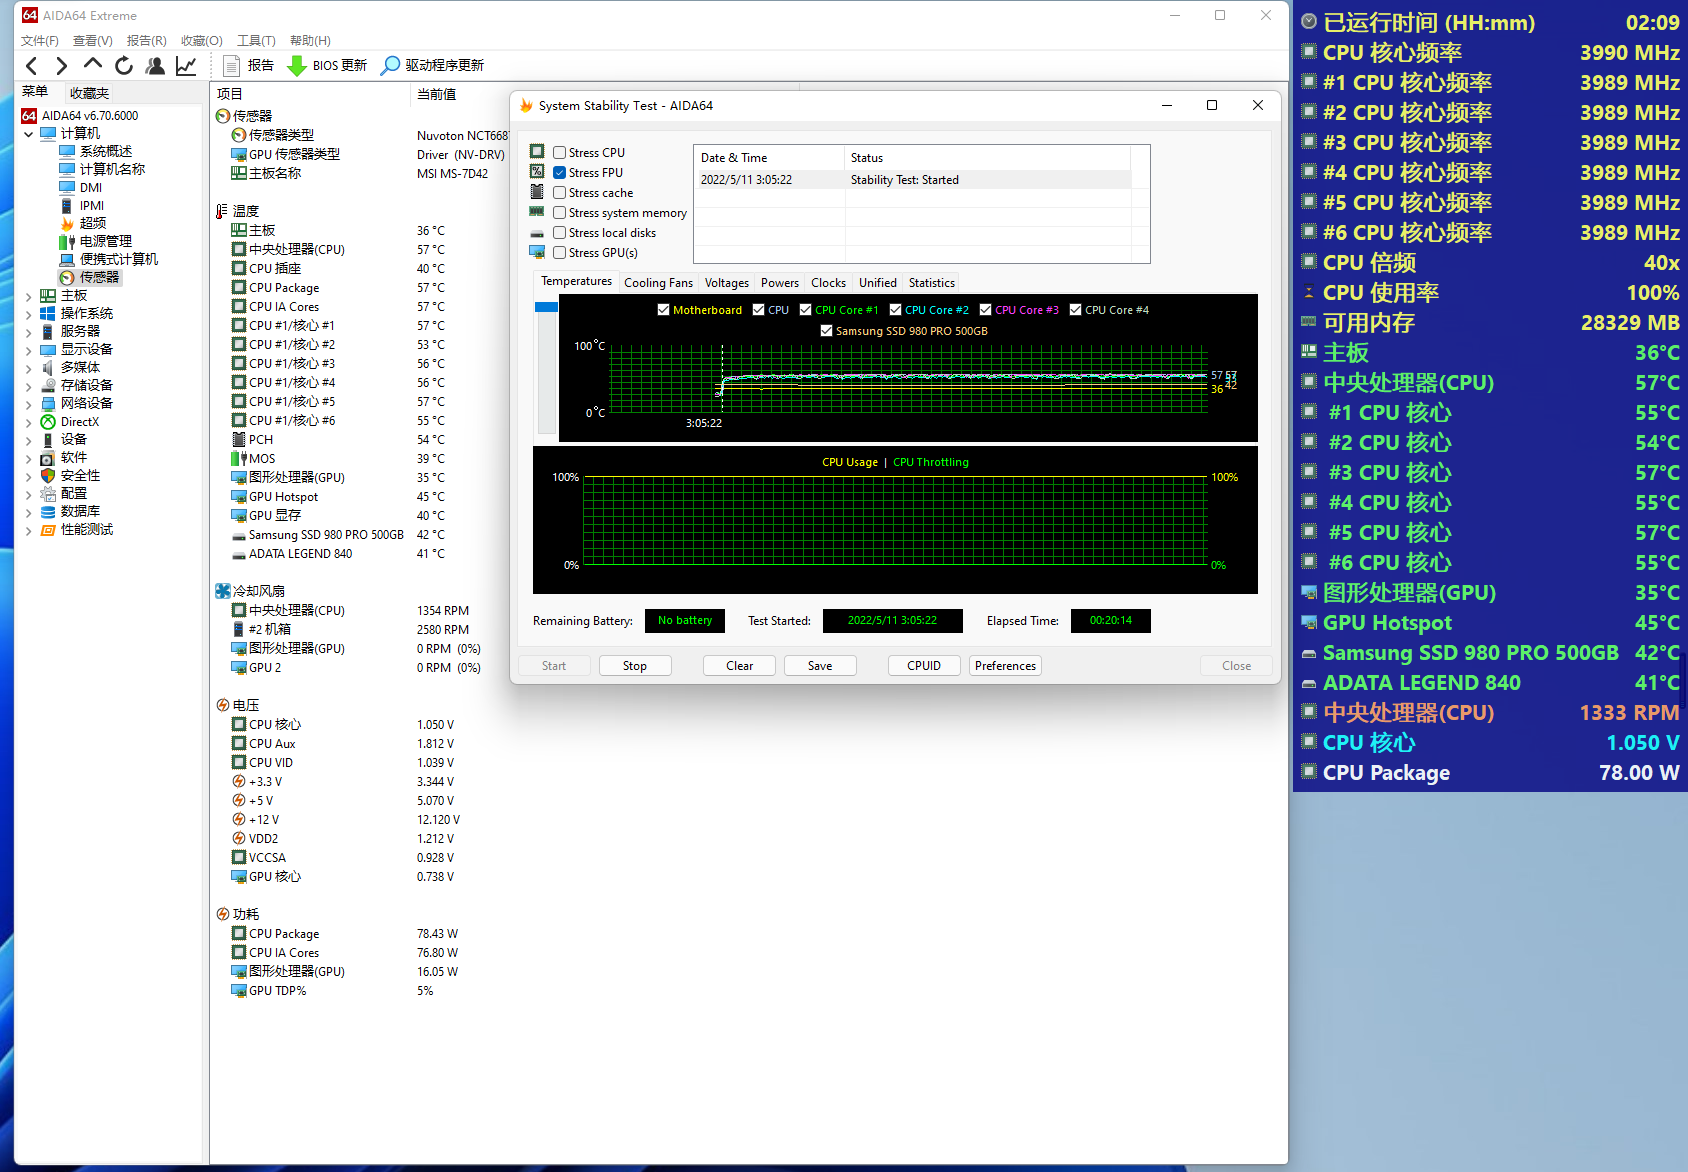The height and width of the screenshot is (1172, 1688).
Task: Click the blue graph scale slider
Action: [546, 307]
